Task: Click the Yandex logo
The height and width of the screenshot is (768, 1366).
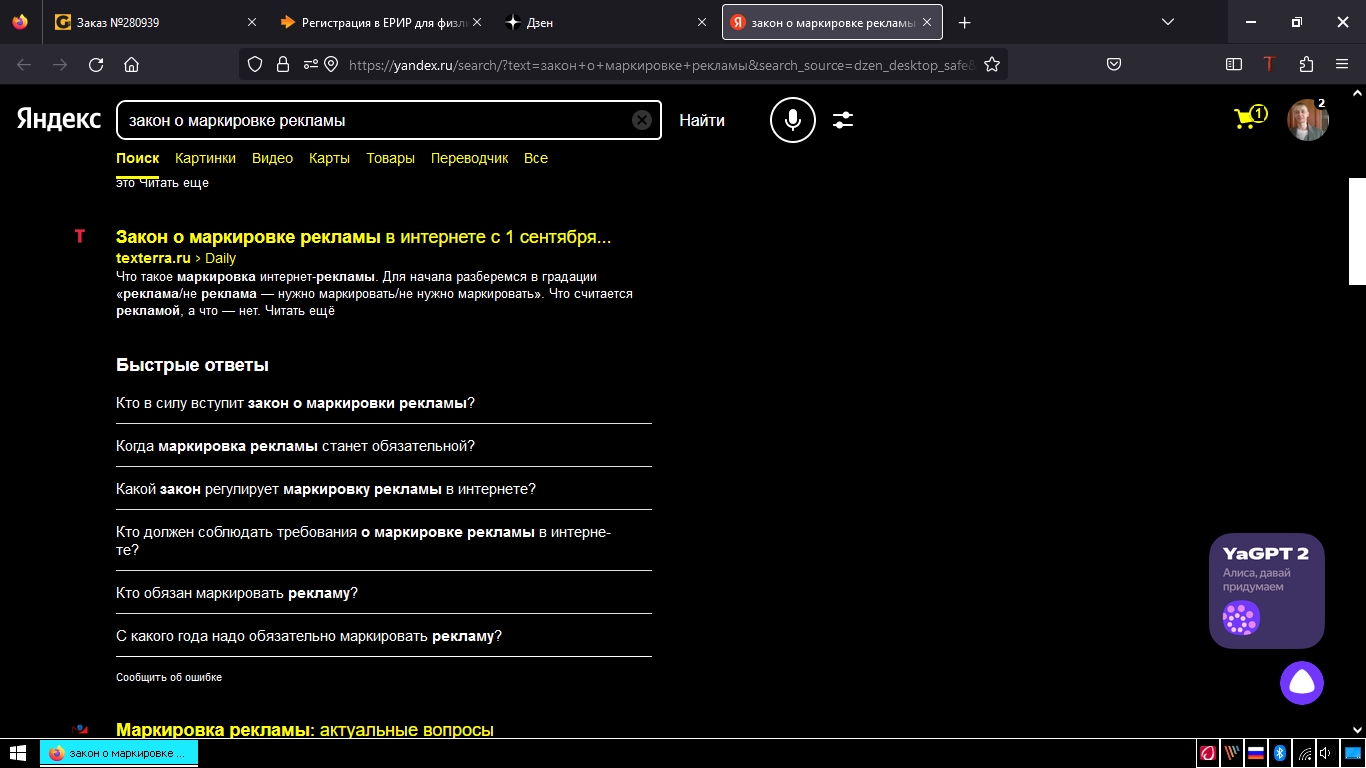Action: click(59, 119)
